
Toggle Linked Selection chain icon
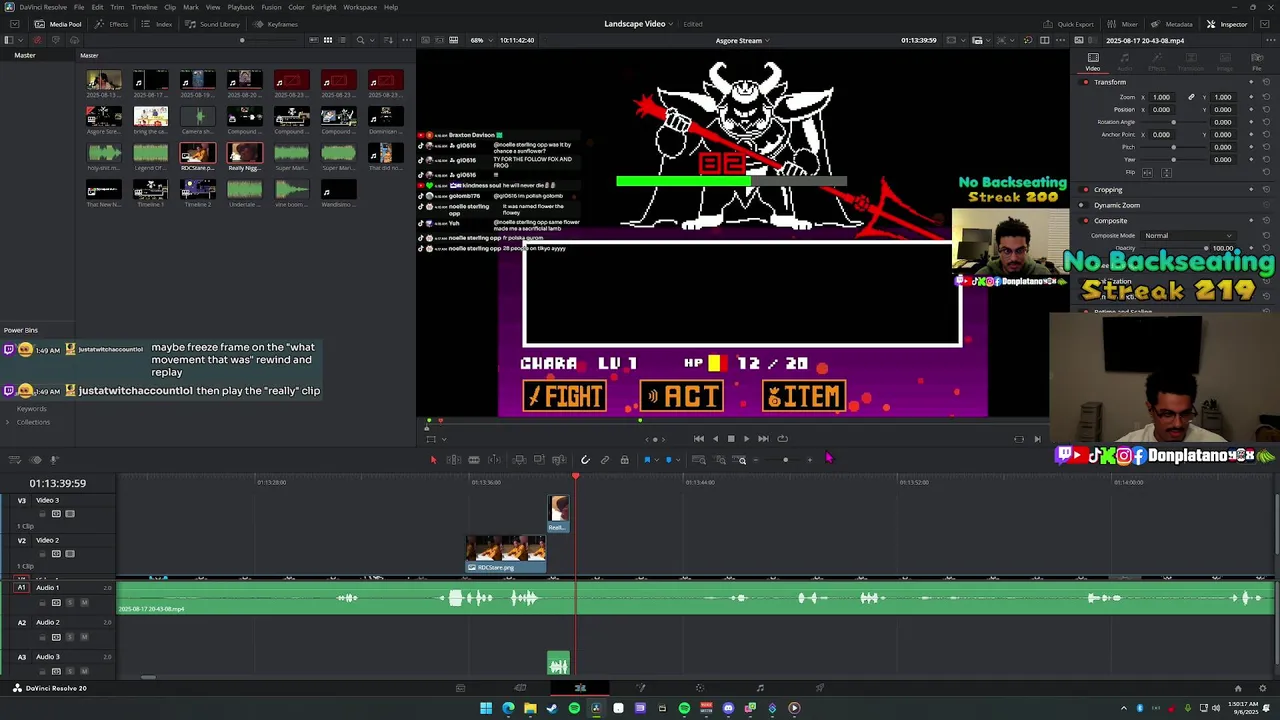[604, 460]
